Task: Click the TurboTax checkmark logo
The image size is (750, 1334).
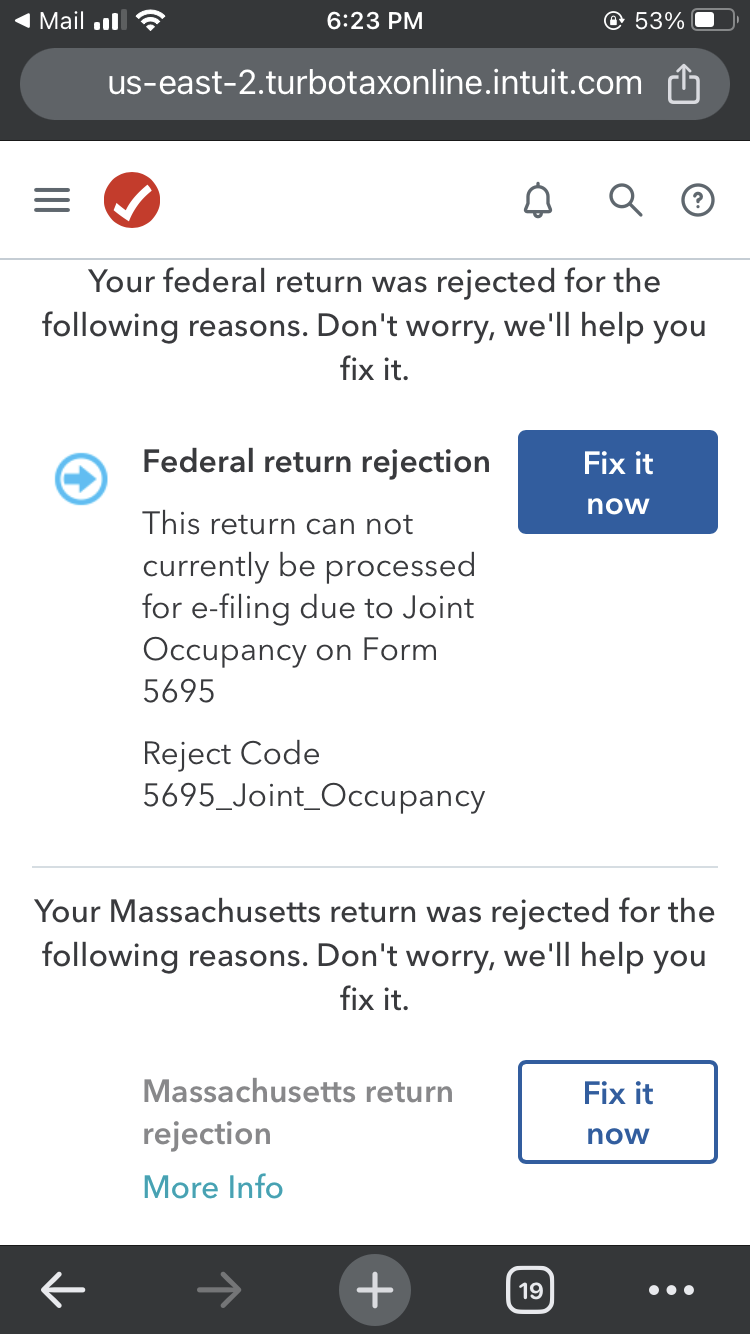Action: (x=131, y=200)
